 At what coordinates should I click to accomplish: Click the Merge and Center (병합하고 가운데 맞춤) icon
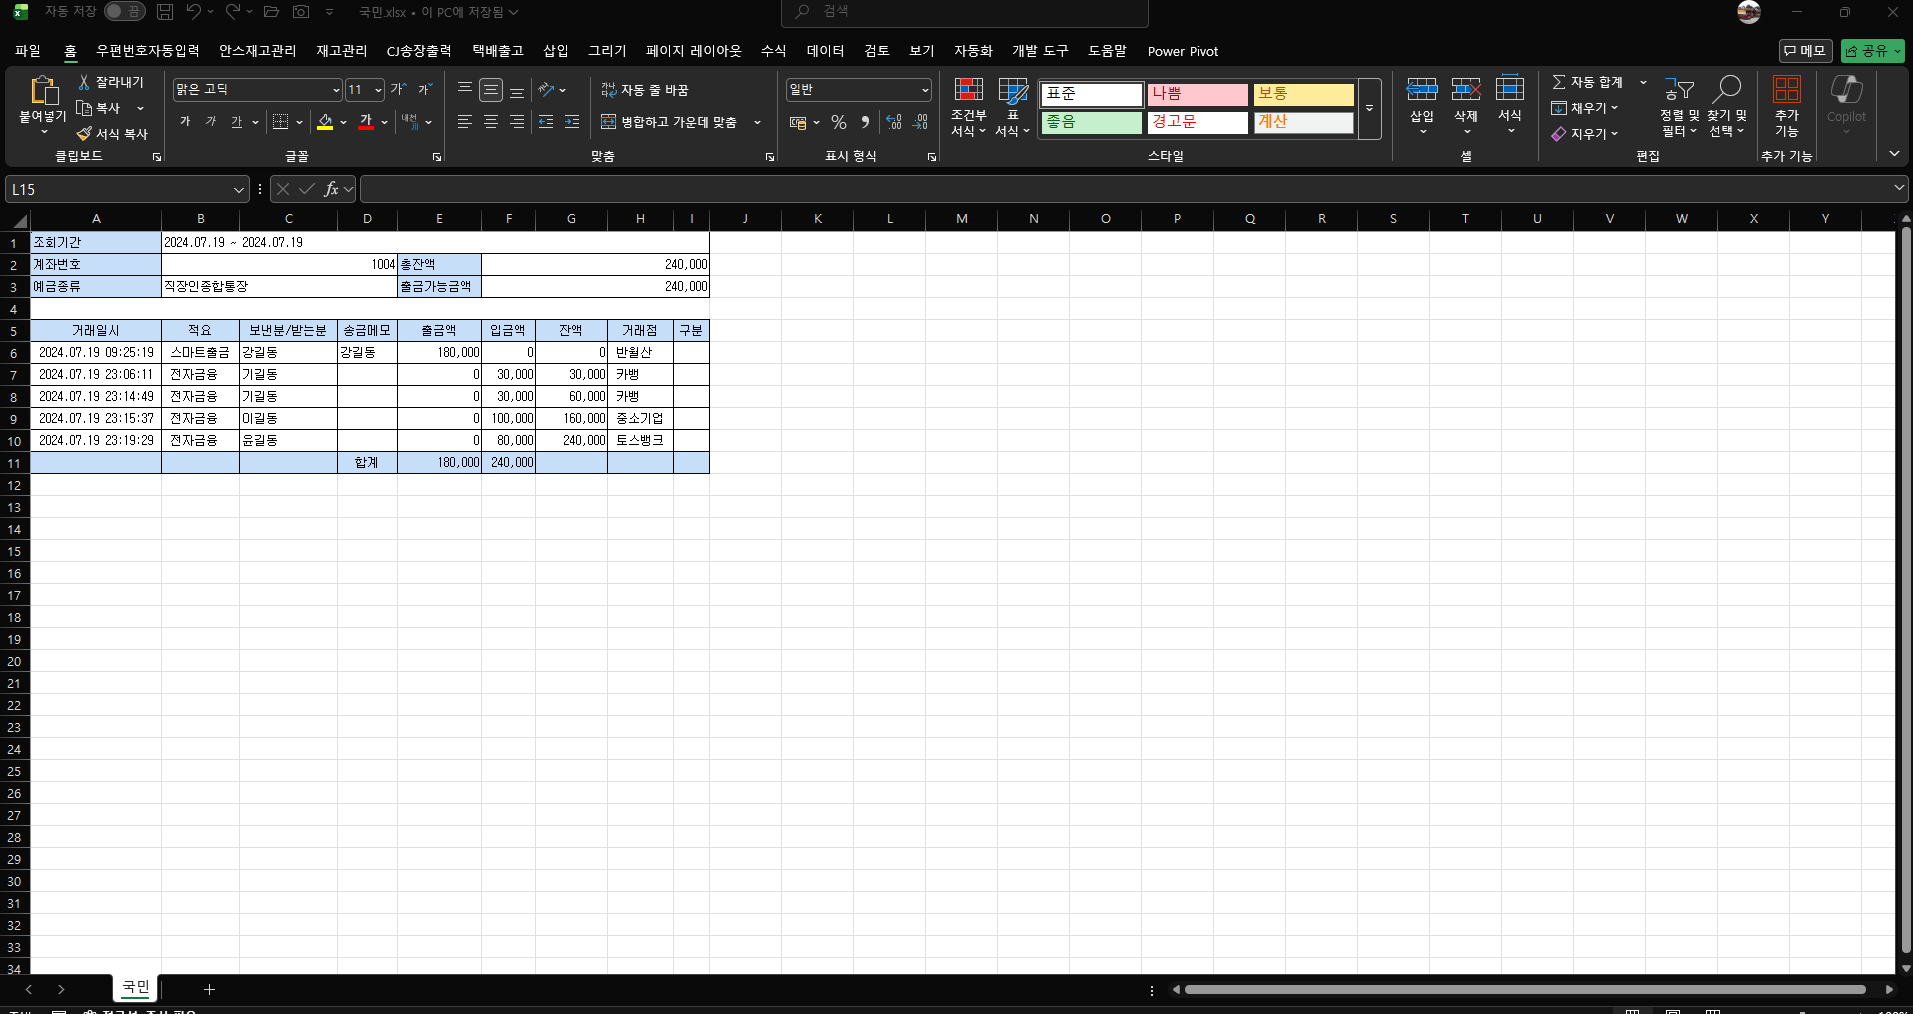point(608,122)
